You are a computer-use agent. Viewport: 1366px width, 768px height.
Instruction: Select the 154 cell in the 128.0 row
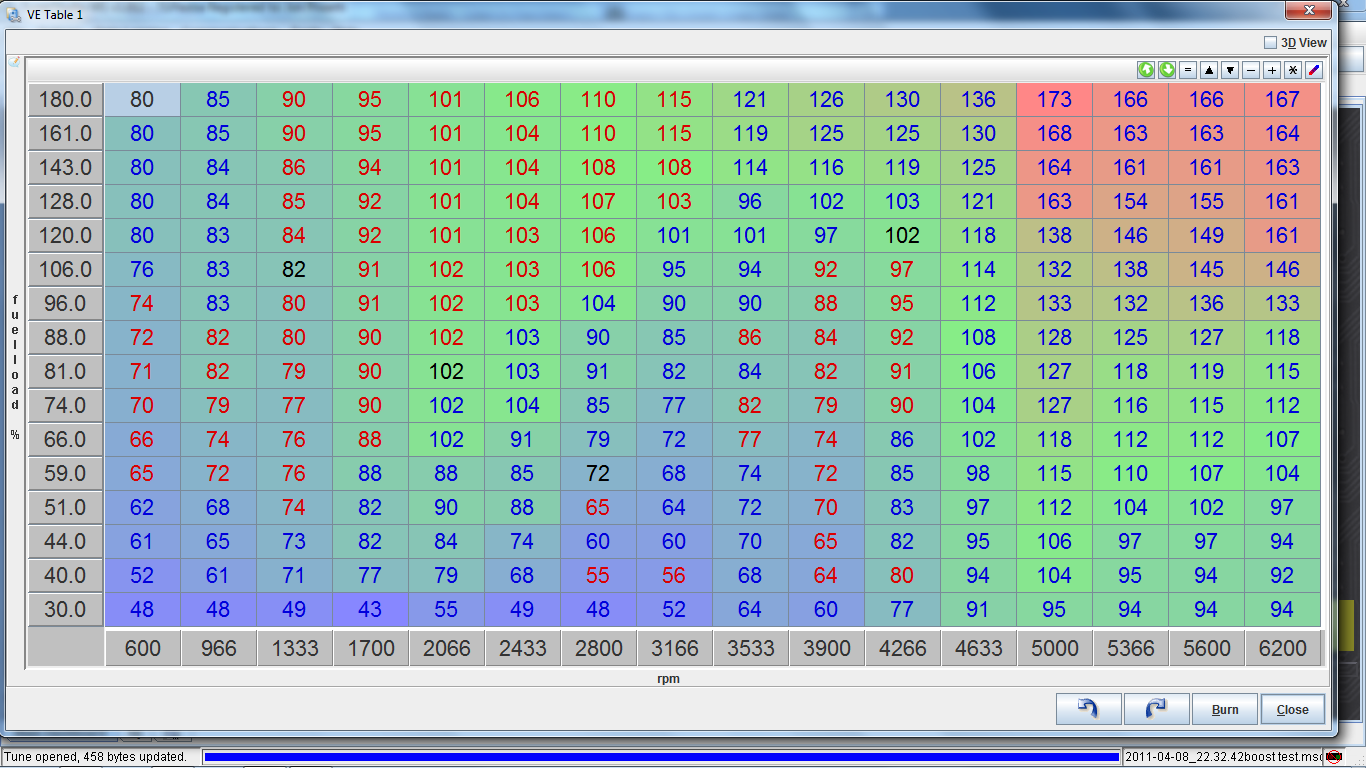pos(1131,201)
